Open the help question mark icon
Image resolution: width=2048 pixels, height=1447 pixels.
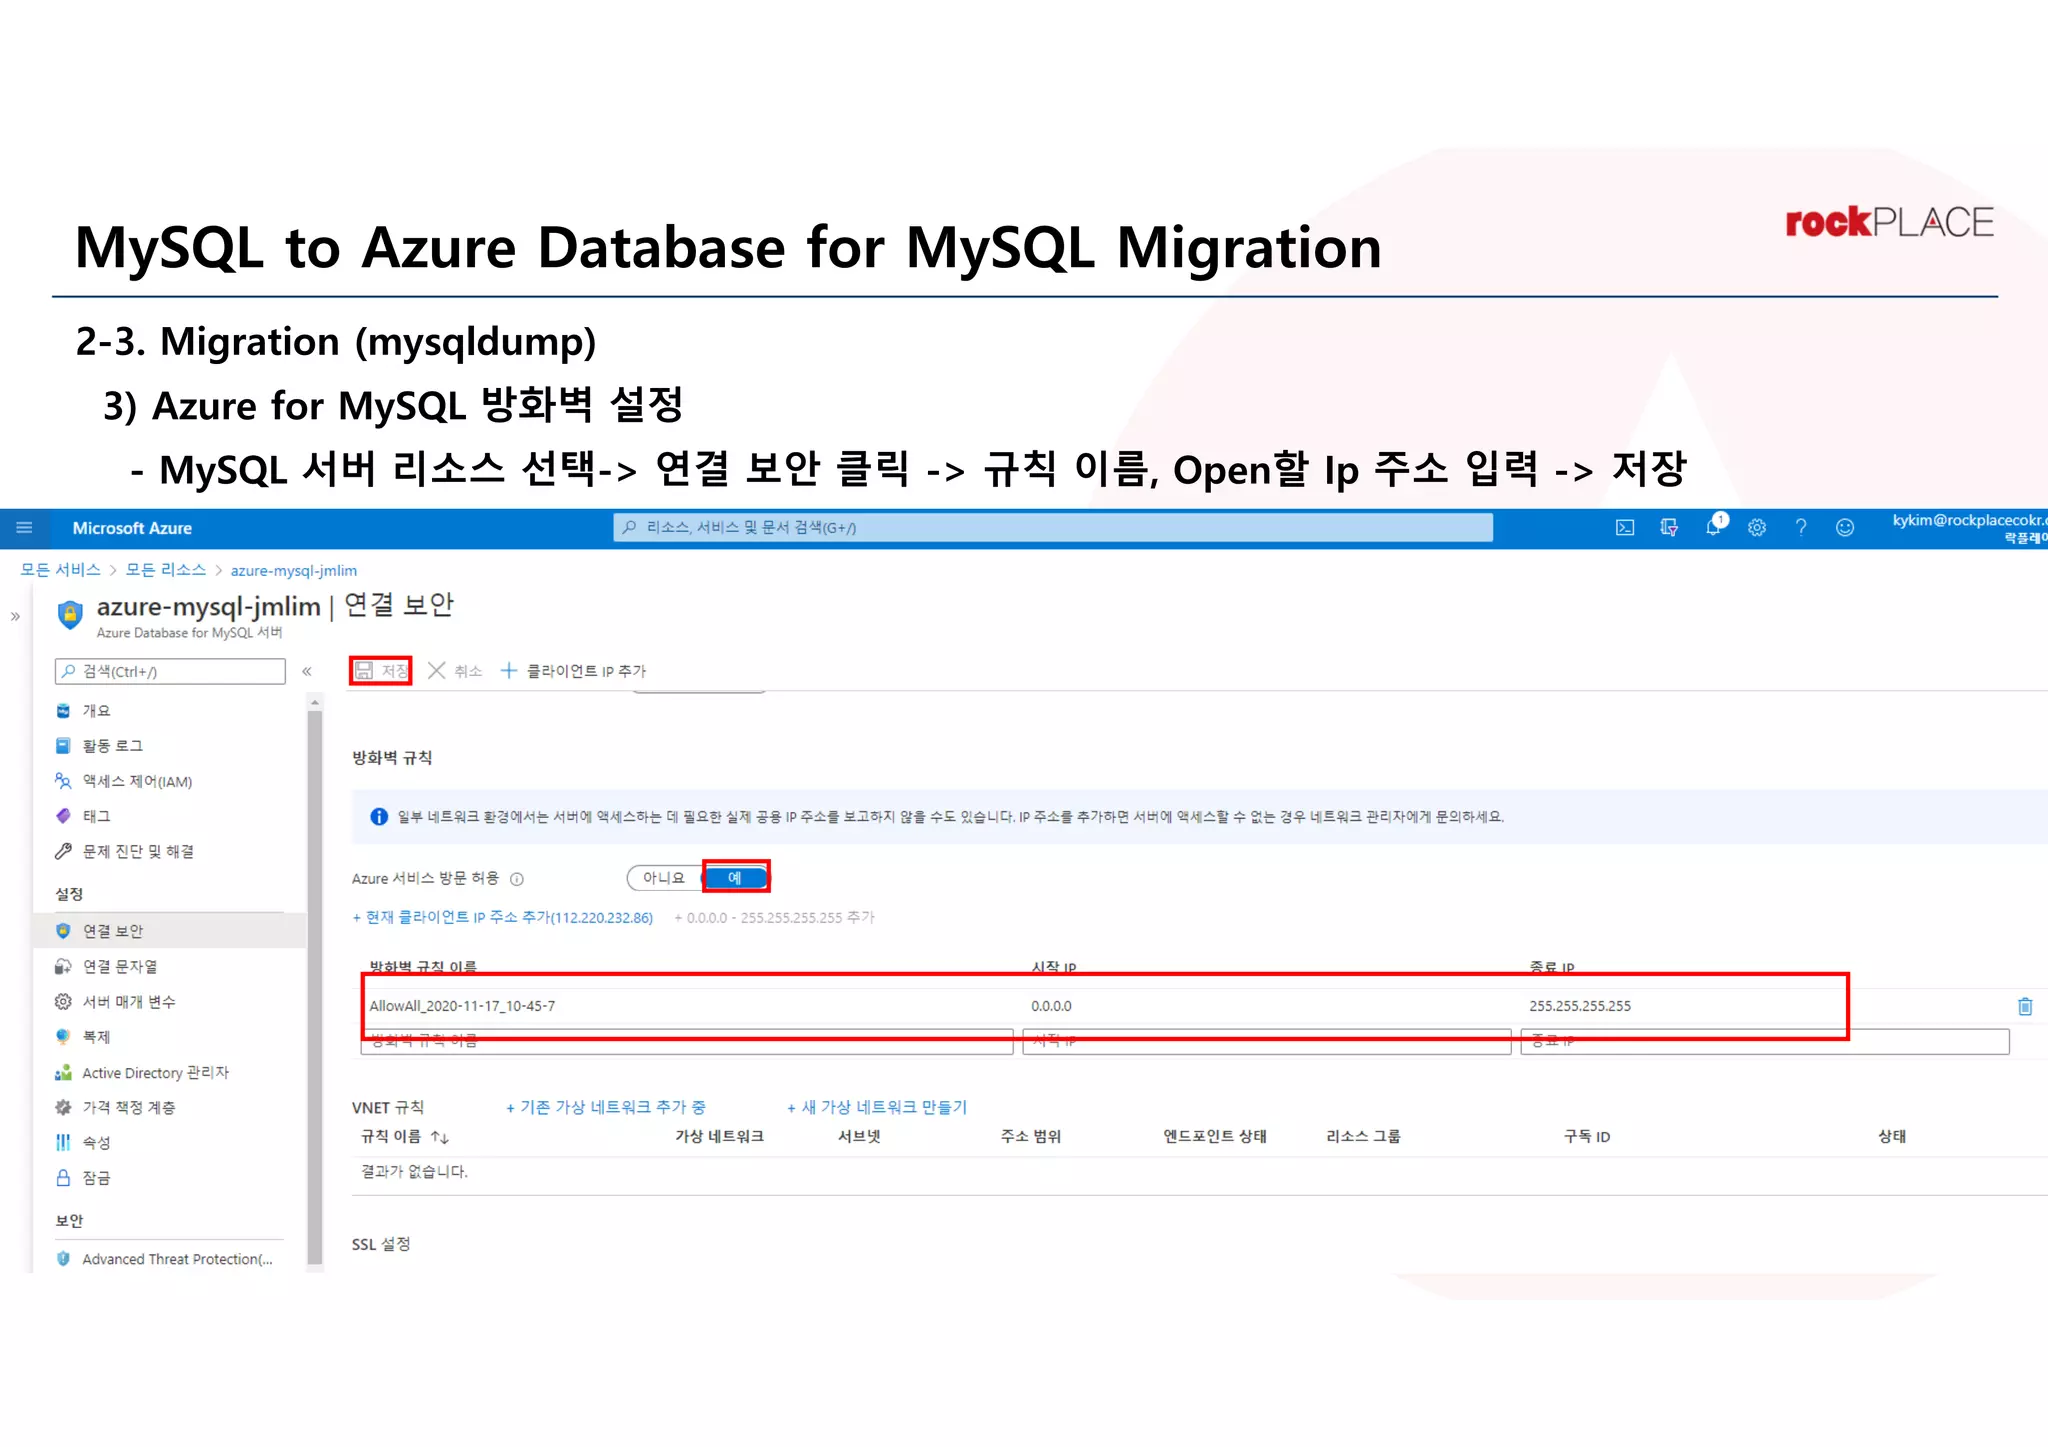click(1801, 528)
